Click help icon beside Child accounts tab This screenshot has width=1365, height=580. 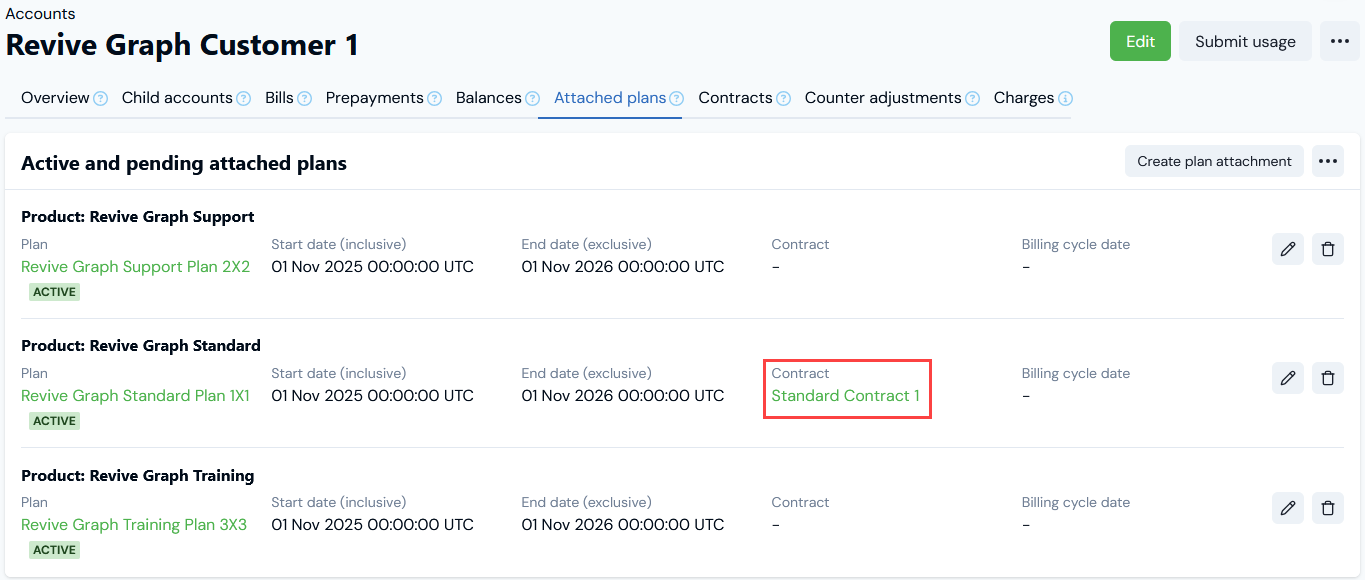(243, 99)
